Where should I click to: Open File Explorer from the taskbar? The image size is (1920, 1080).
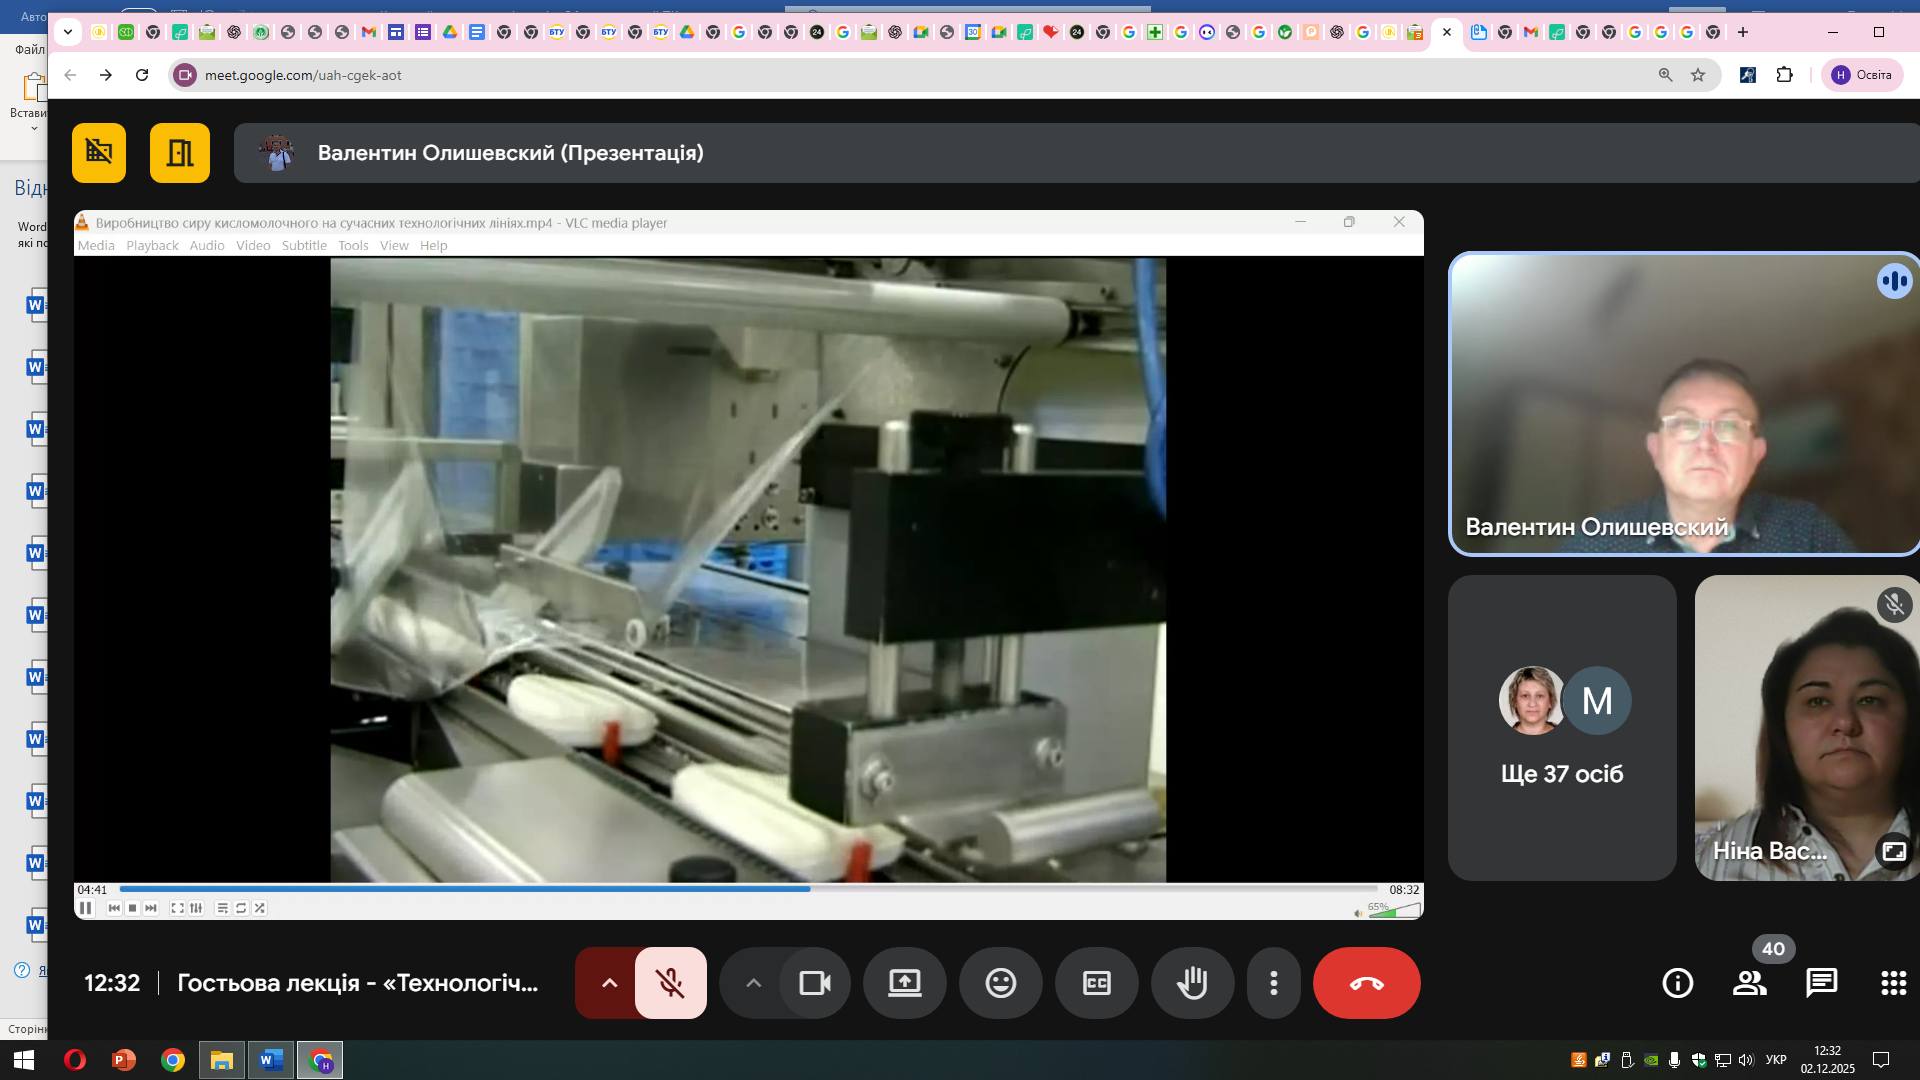tap(221, 1060)
